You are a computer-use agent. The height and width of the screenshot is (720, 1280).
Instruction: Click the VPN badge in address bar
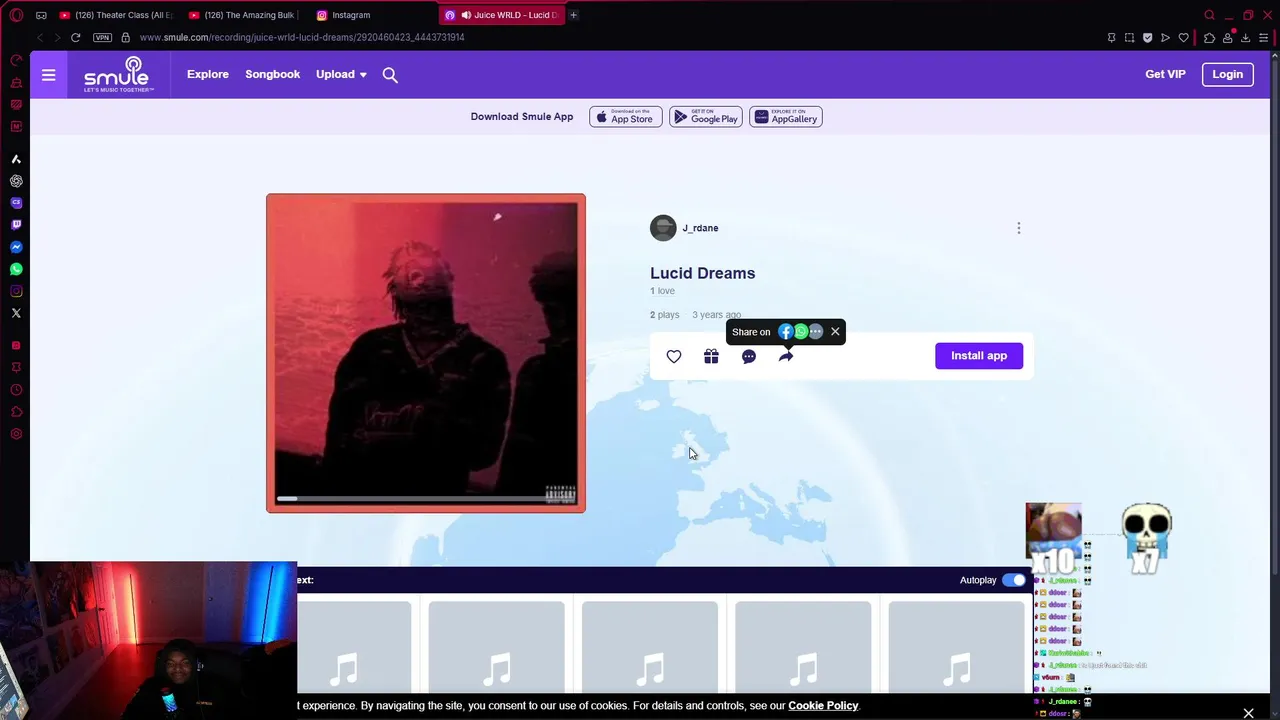point(102,37)
